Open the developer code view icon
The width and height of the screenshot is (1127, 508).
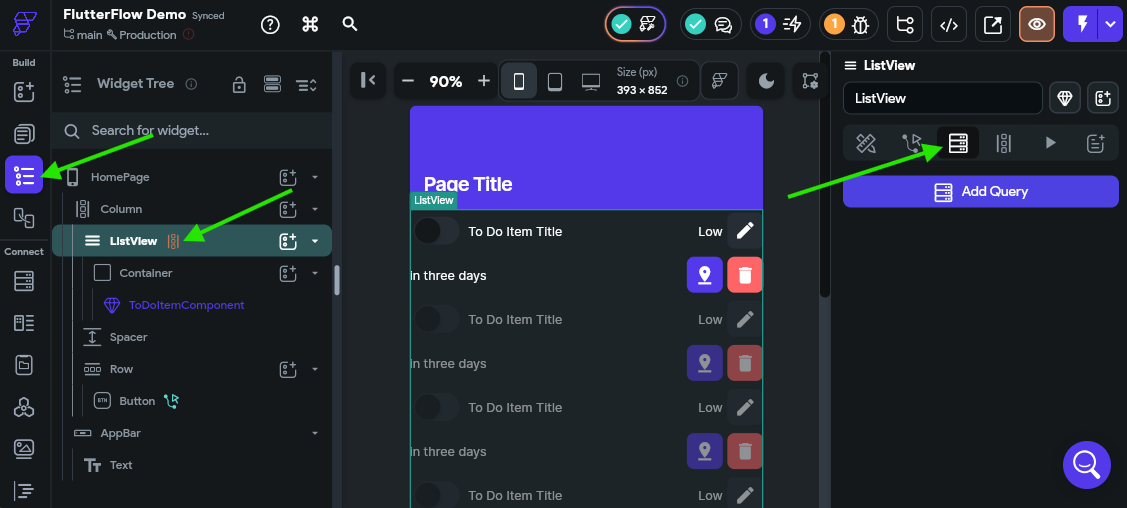pyautogui.click(x=949, y=24)
